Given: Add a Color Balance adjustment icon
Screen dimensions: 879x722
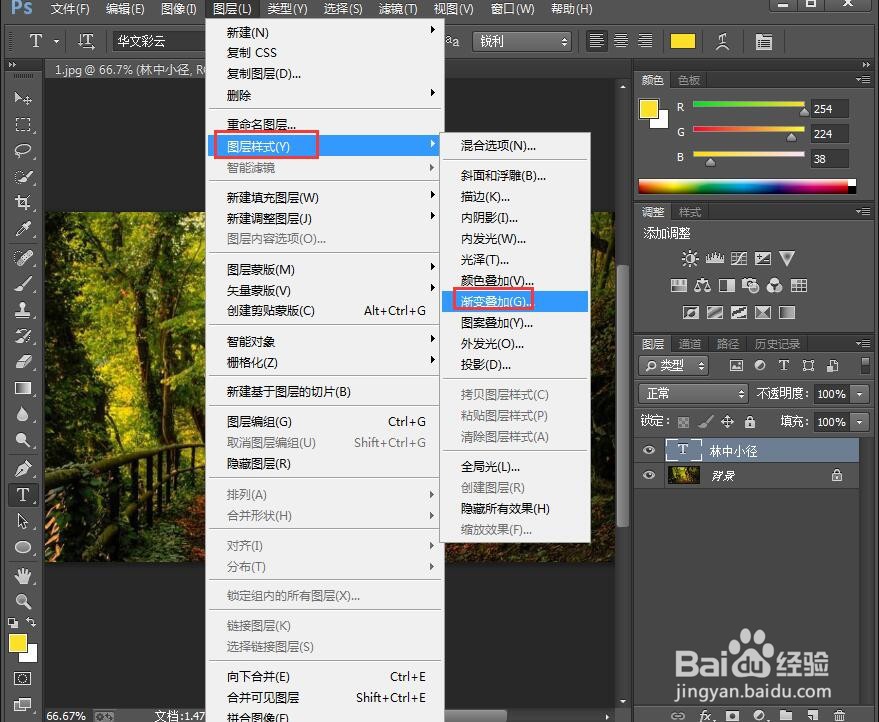Looking at the screenshot, I should point(702,286).
